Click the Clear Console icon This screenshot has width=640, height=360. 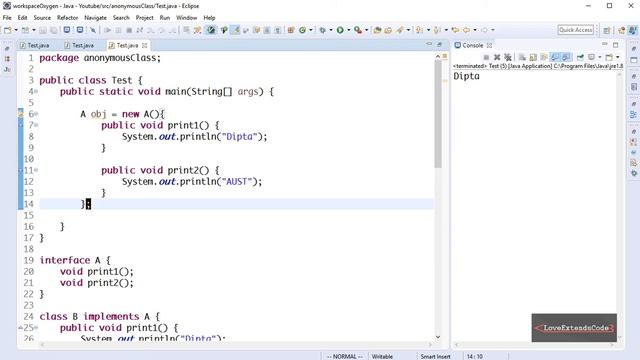click(x=522, y=57)
